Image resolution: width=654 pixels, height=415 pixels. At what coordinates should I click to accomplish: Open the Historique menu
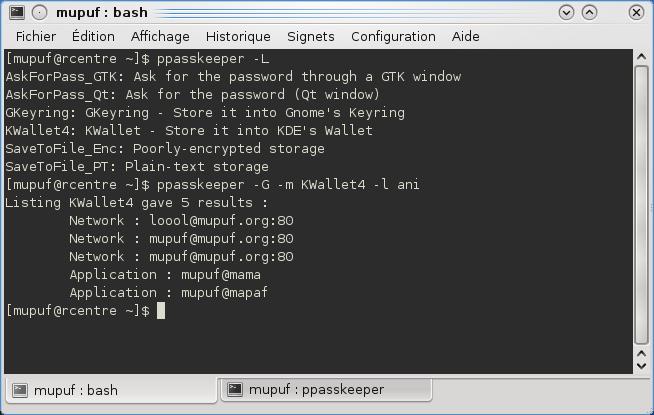click(238, 37)
